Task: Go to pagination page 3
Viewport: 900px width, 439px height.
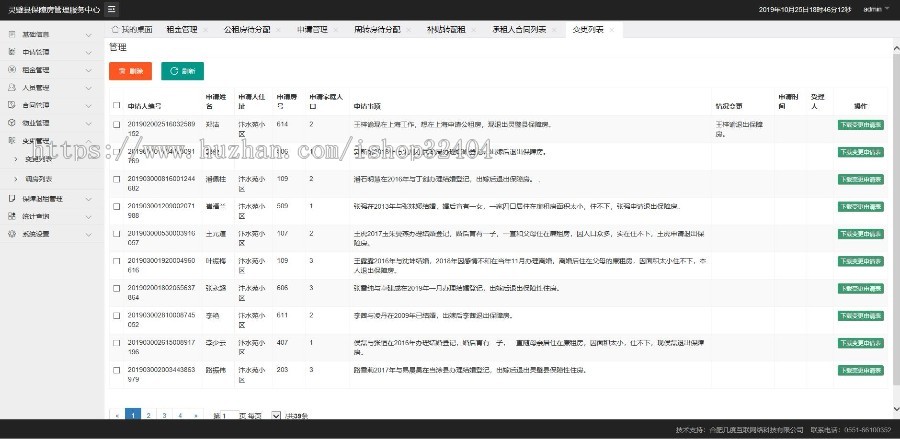Action: [164, 415]
